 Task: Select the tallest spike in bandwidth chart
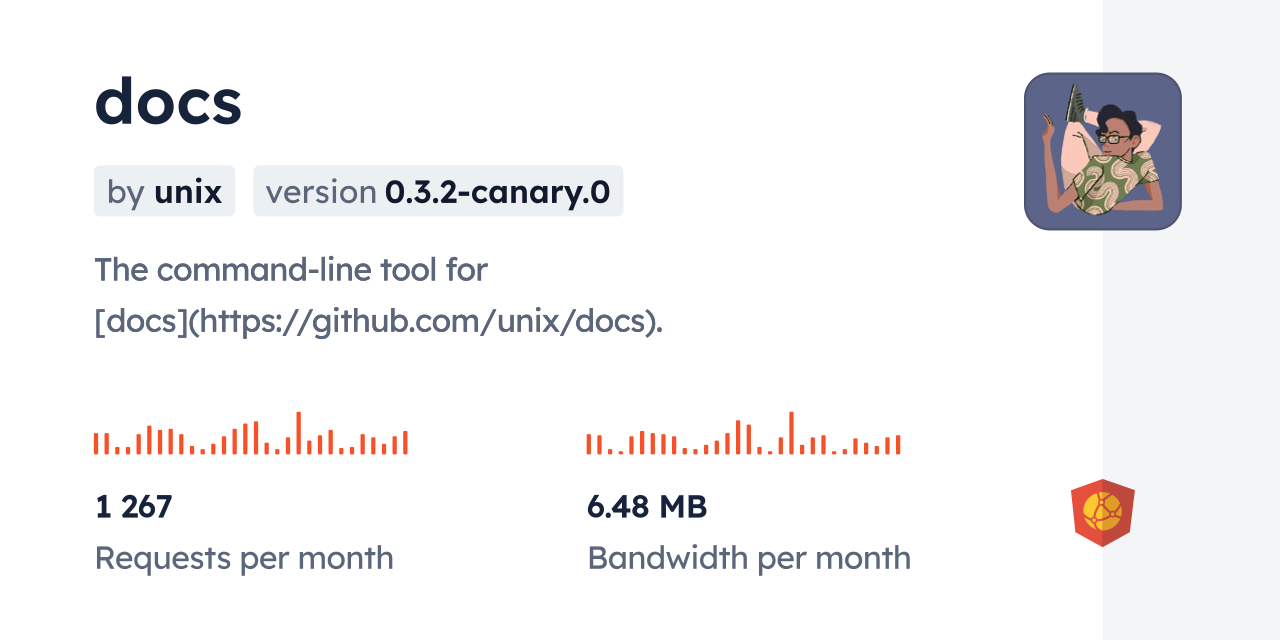(791, 433)
